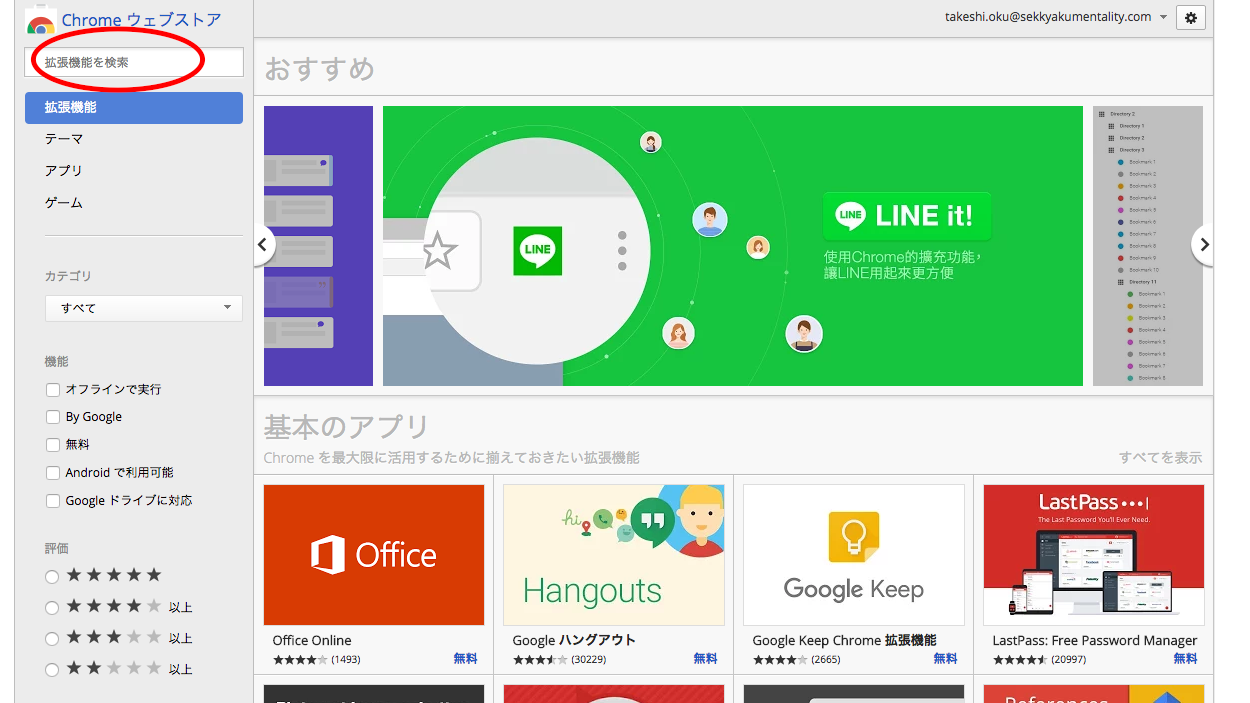Open the Google ハングアウト title link

point(574,641)
